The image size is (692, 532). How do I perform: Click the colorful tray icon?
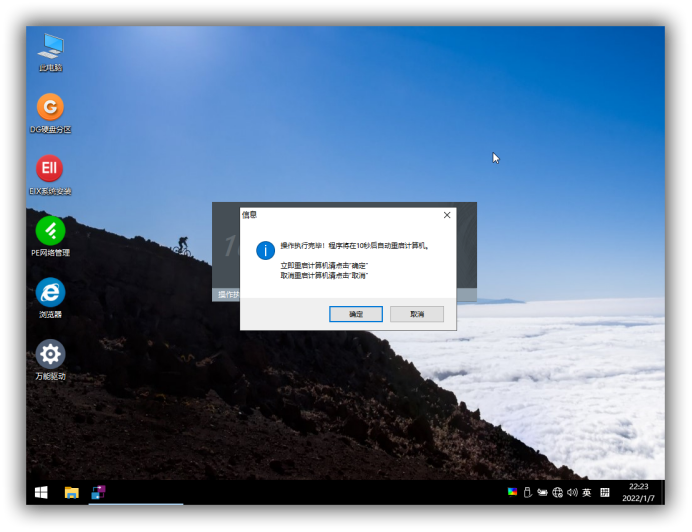point(513,492)
